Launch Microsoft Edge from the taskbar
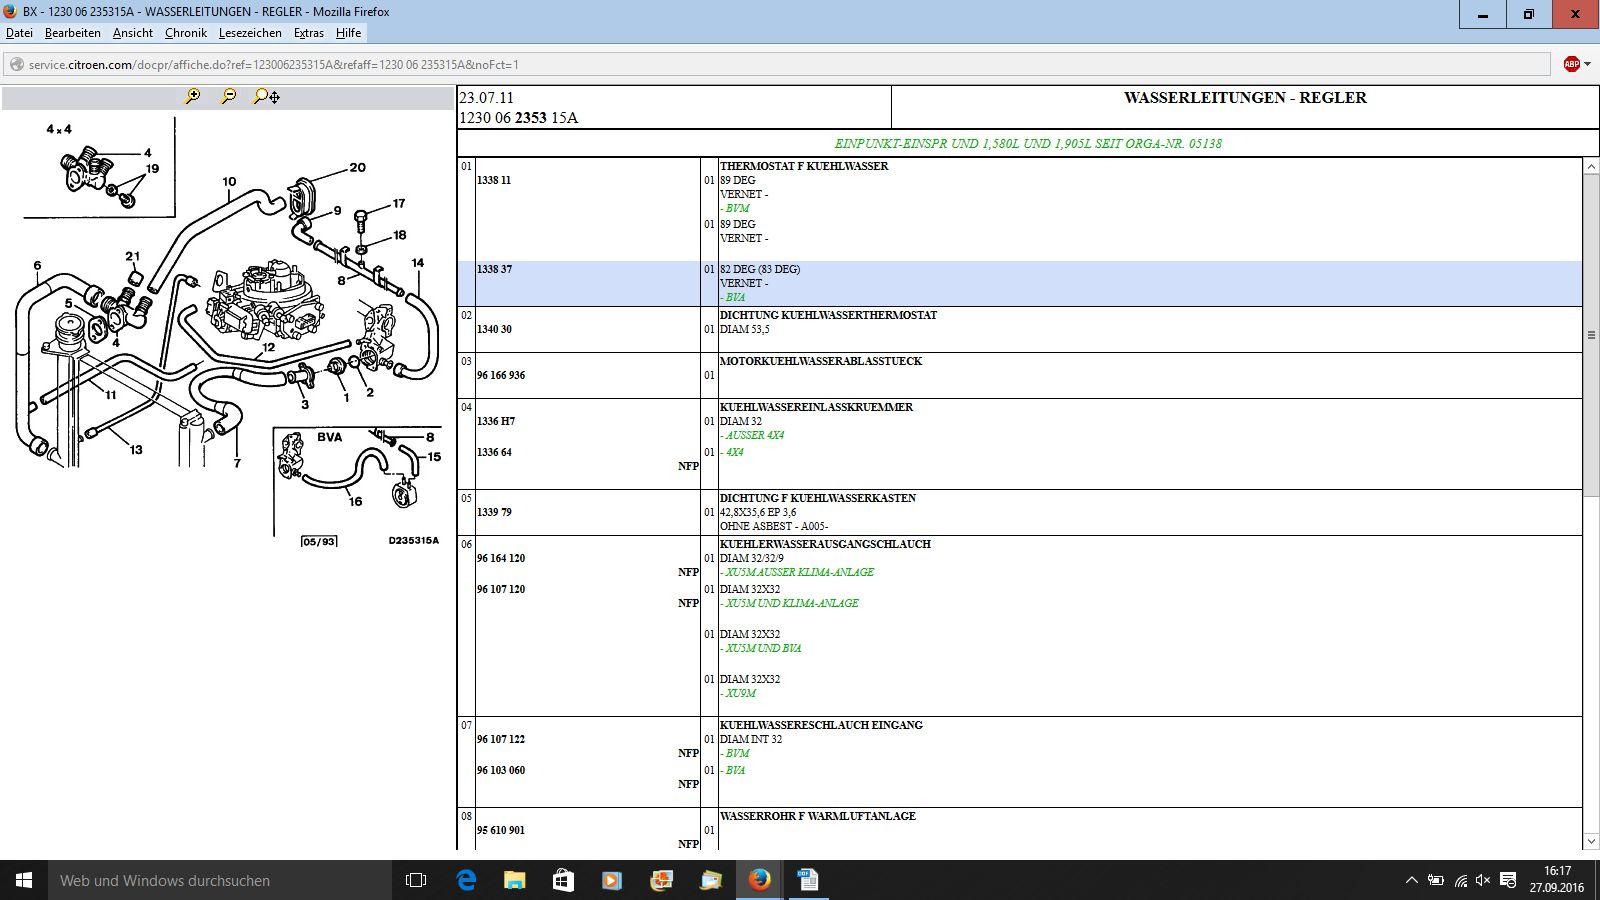Screen dimensions: 1600x900 coord(466,880)
